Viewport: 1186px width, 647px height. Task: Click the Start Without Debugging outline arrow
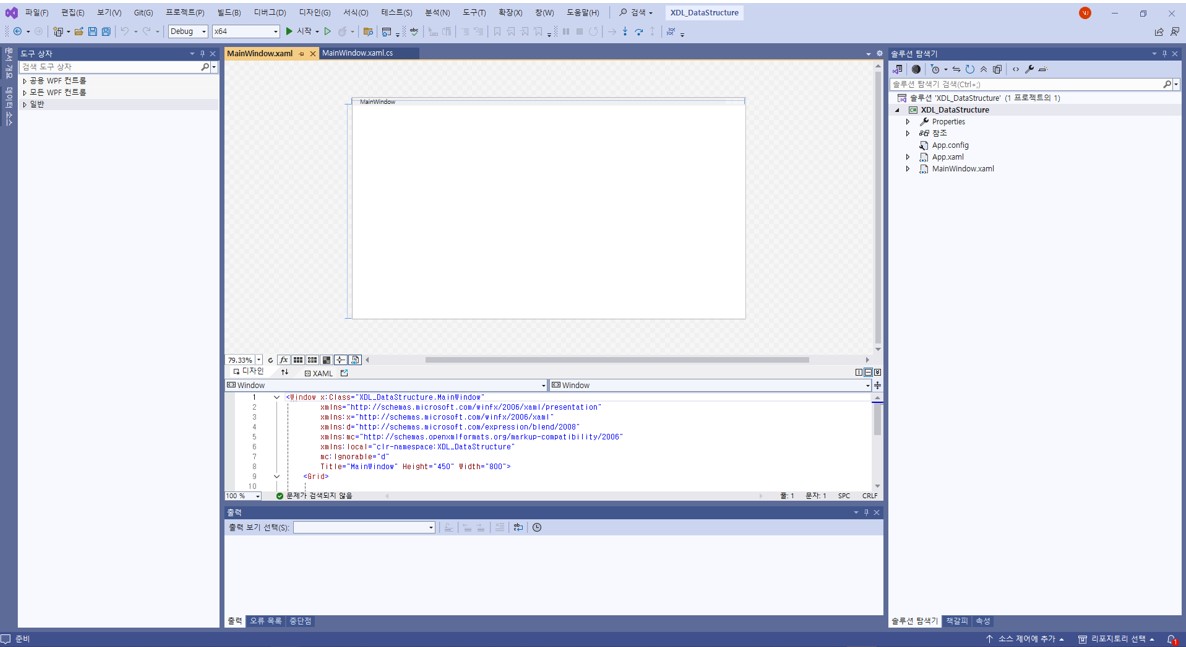tap(328, 32)
